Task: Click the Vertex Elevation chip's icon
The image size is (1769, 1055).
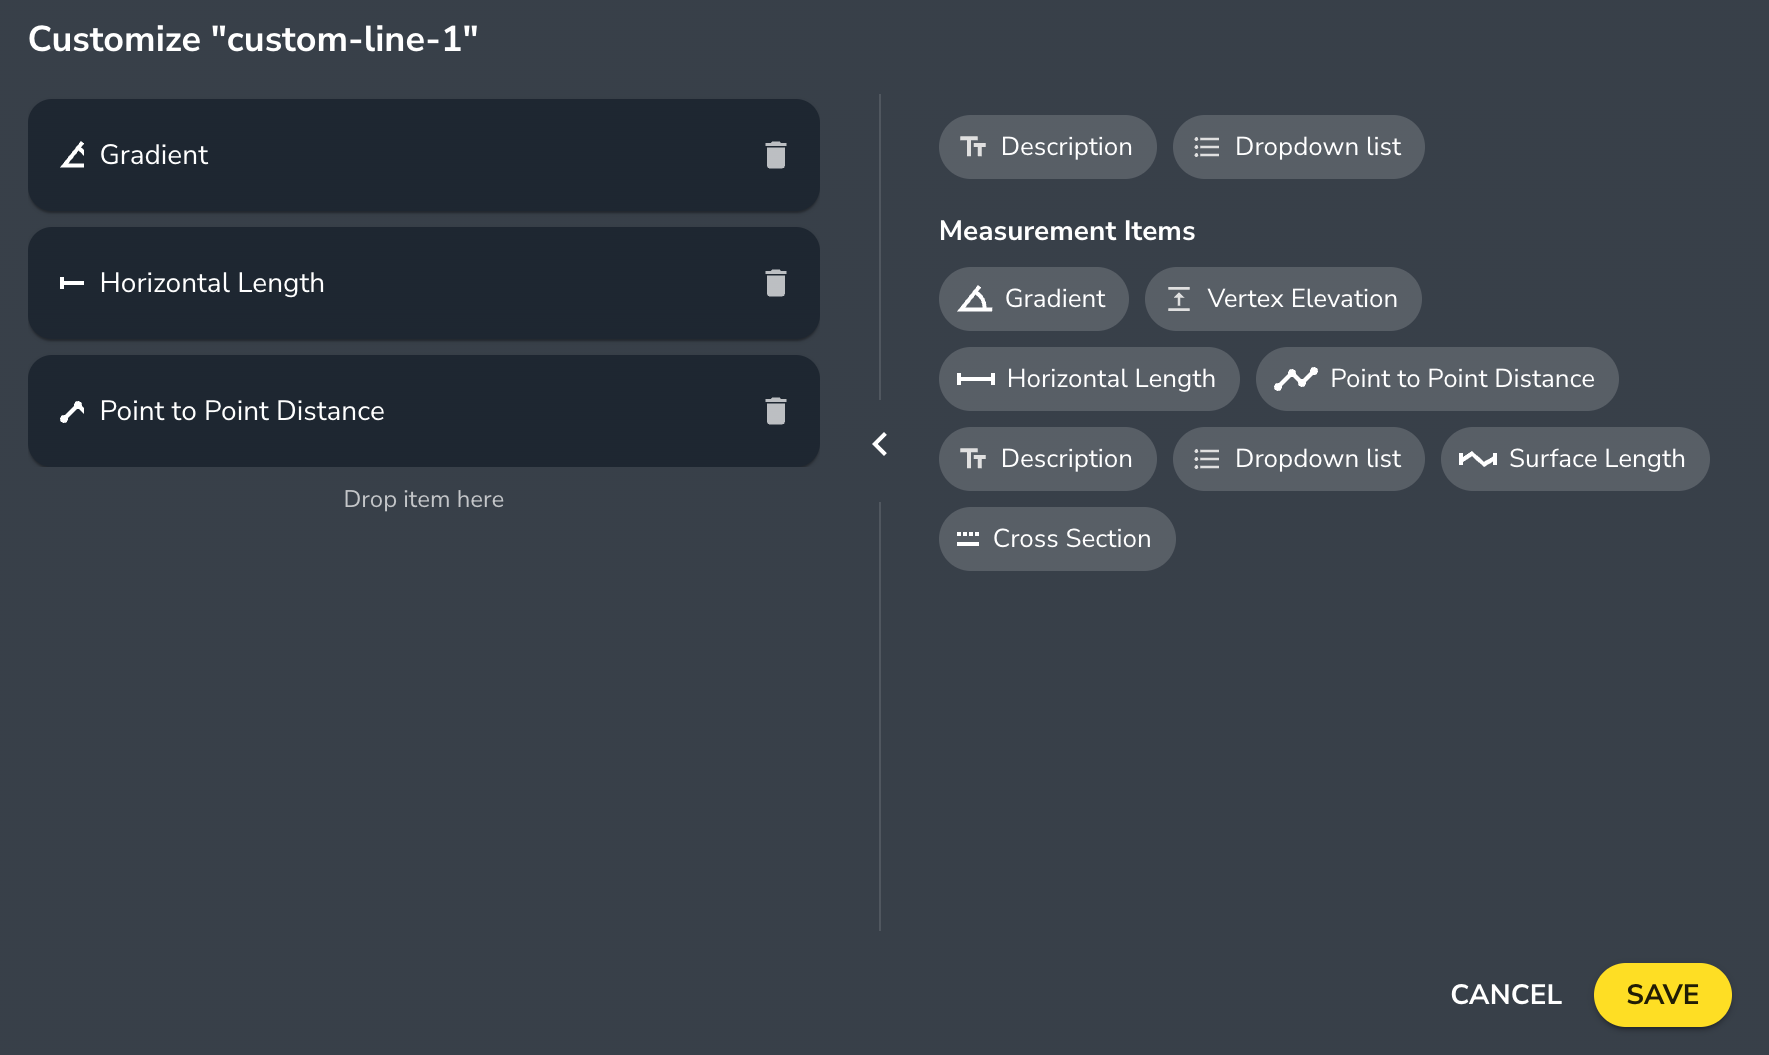Action: click(x=1179, y=299)
